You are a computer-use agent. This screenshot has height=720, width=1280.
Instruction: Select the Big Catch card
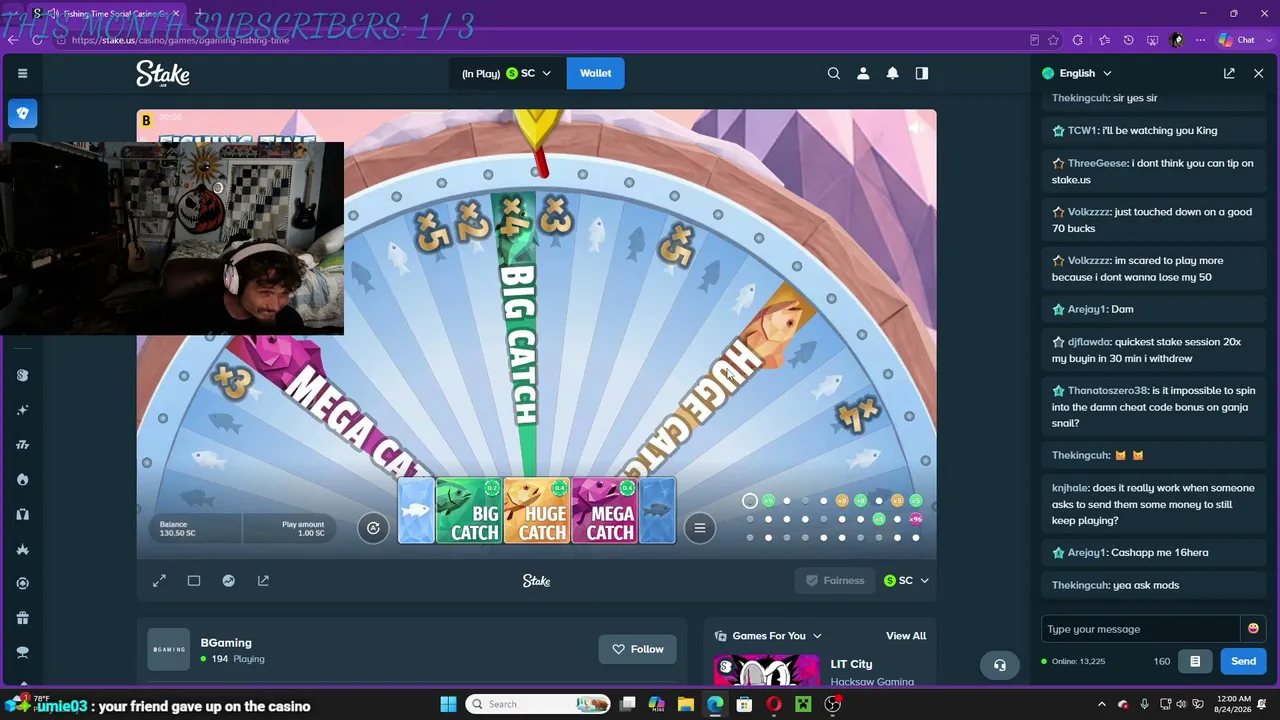pos(470,511)
